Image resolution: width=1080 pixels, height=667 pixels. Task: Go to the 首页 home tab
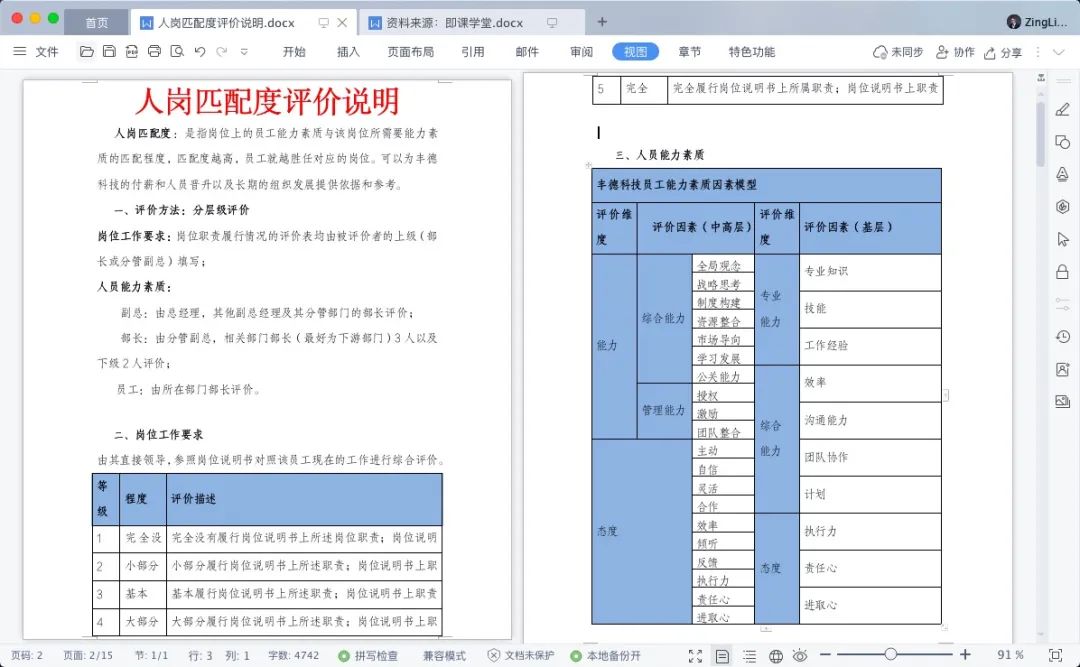point(96,23)
